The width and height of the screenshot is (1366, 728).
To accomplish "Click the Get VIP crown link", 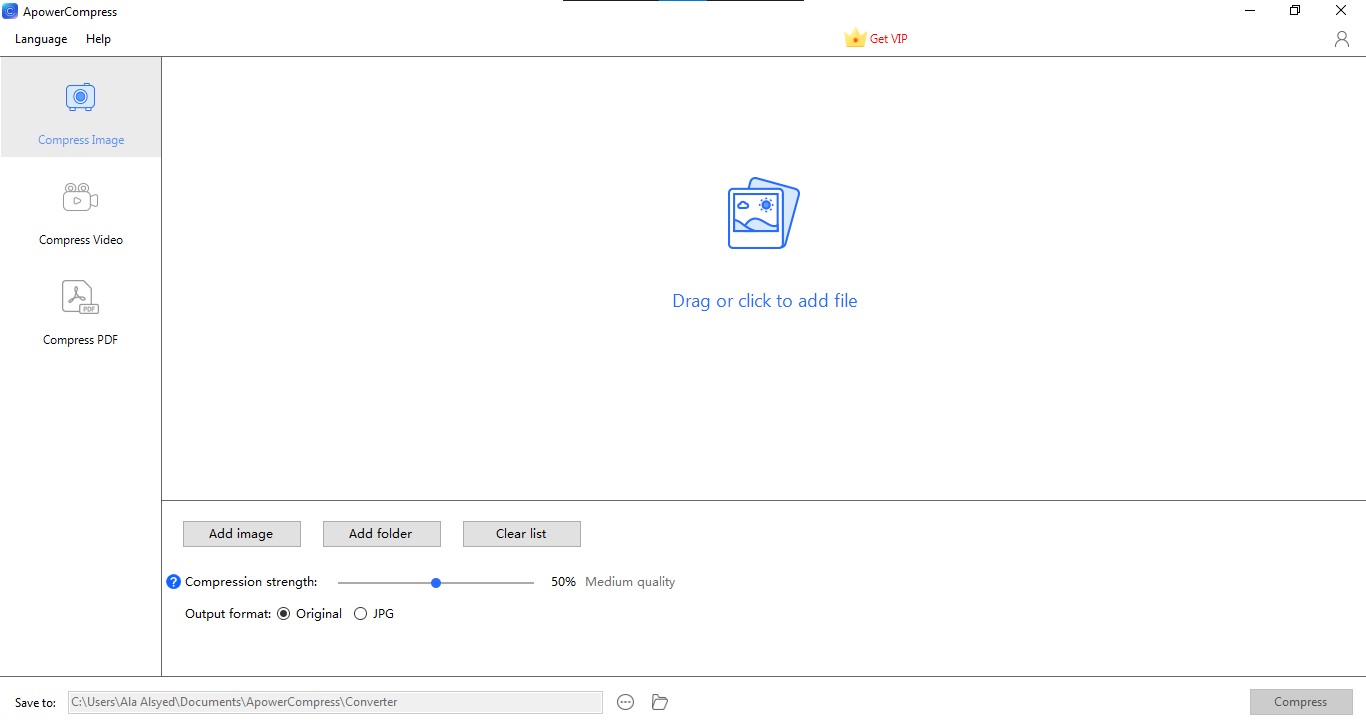I will click(x=876, y=38).
